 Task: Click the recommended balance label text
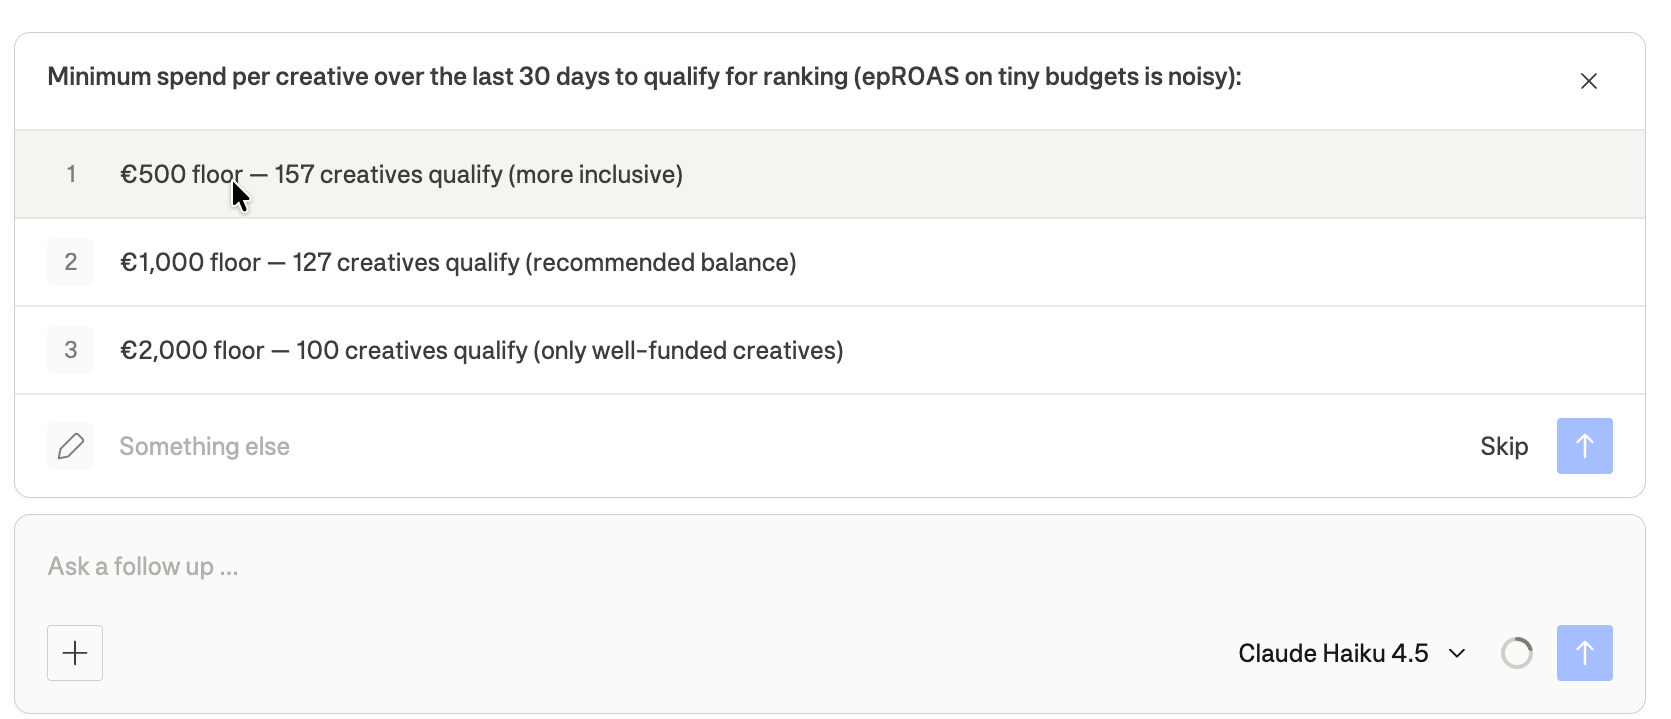[x=661, y=262]
